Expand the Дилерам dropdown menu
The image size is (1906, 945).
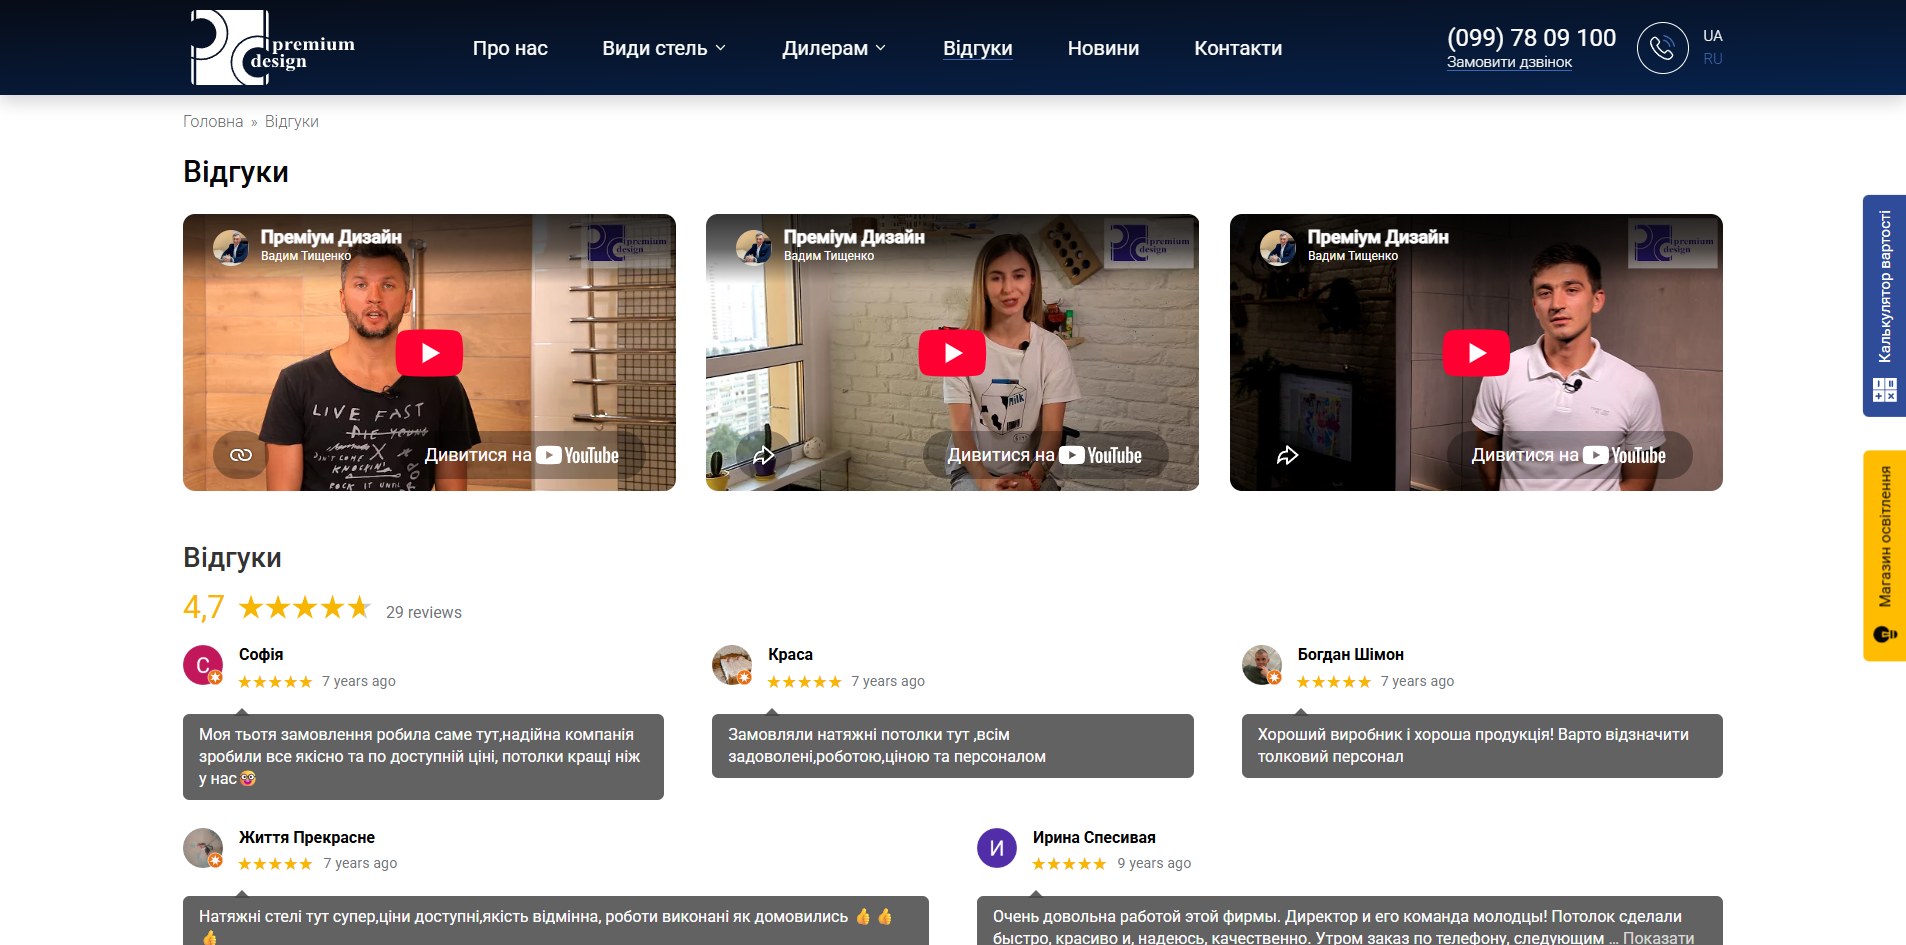pyautogui.click(x=834, y=48)
